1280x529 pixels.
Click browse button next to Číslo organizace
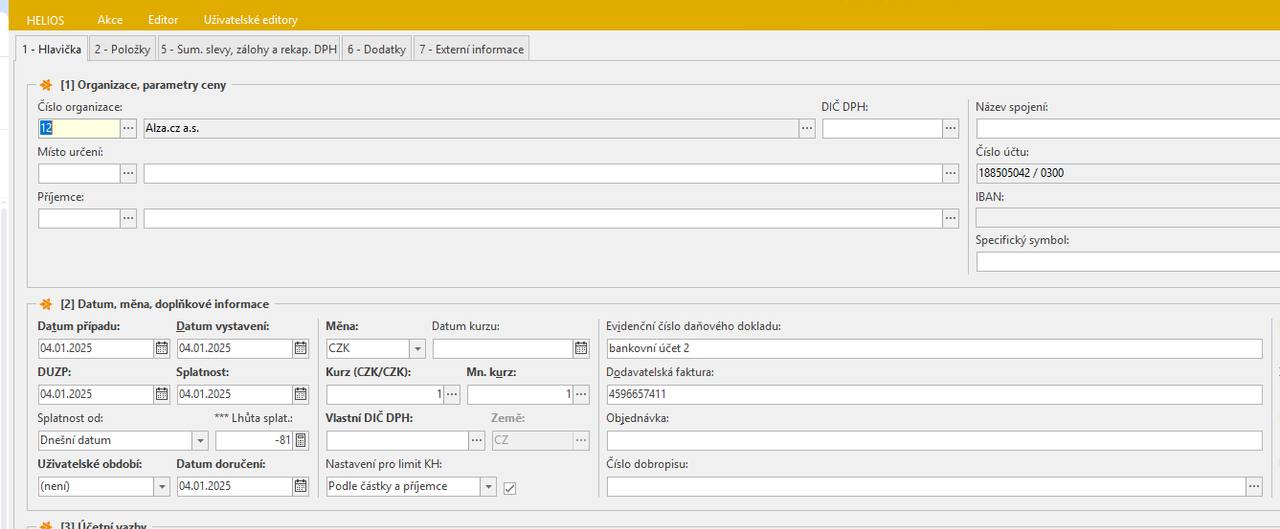click(128, 129)
